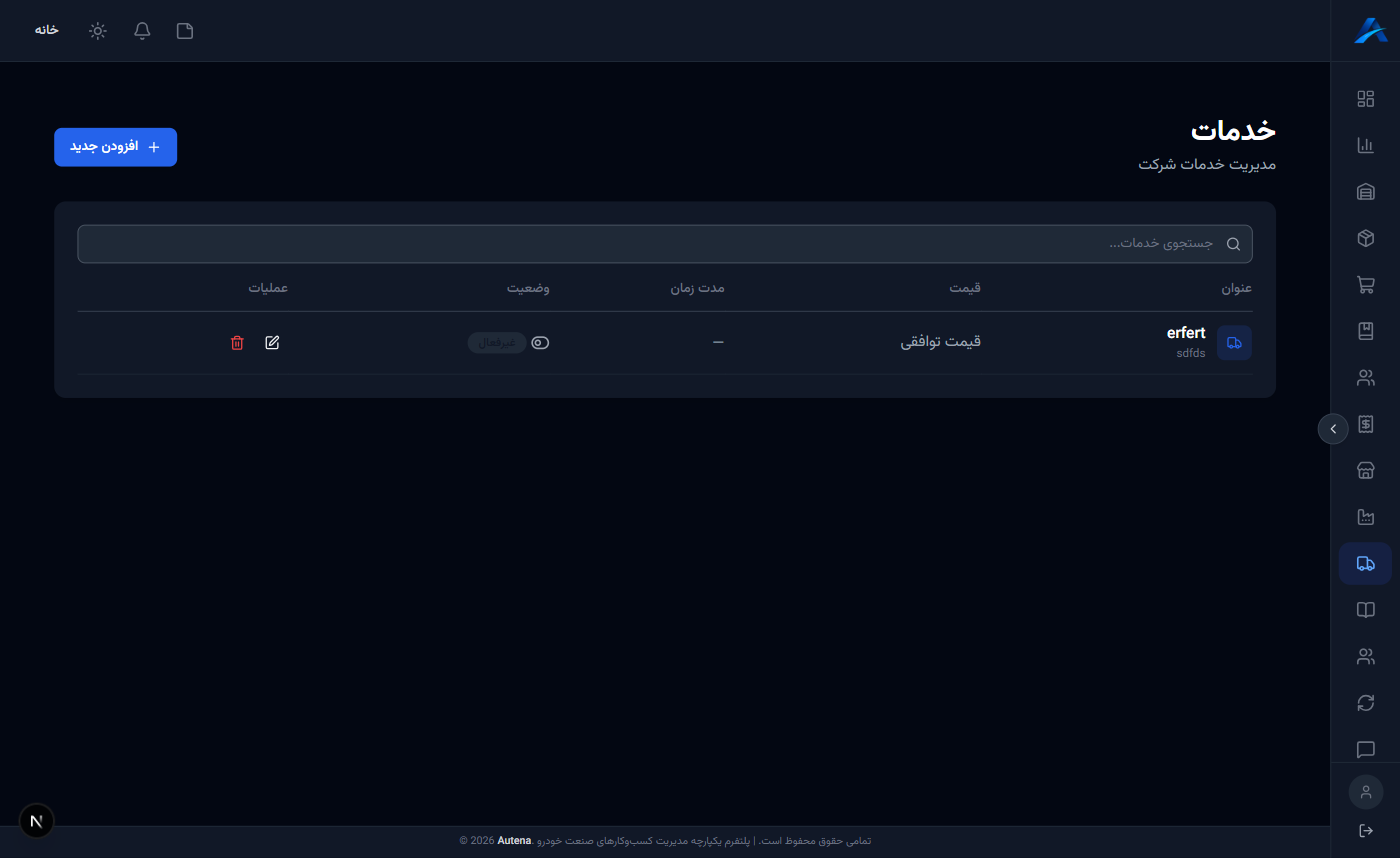The width and height of the screenshot is (1400, 858).
Task: Open the dashboard grid icon in sidebar
Action: tap(1365, 98)
